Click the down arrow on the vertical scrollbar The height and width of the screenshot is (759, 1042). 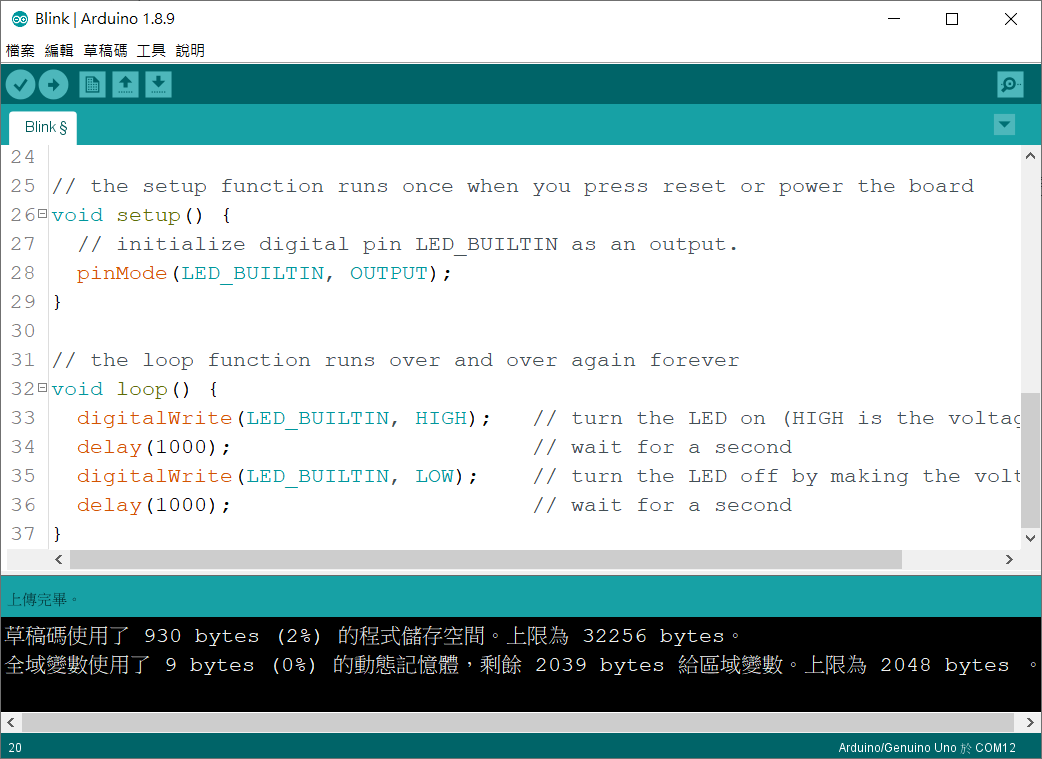(1030, 537)
